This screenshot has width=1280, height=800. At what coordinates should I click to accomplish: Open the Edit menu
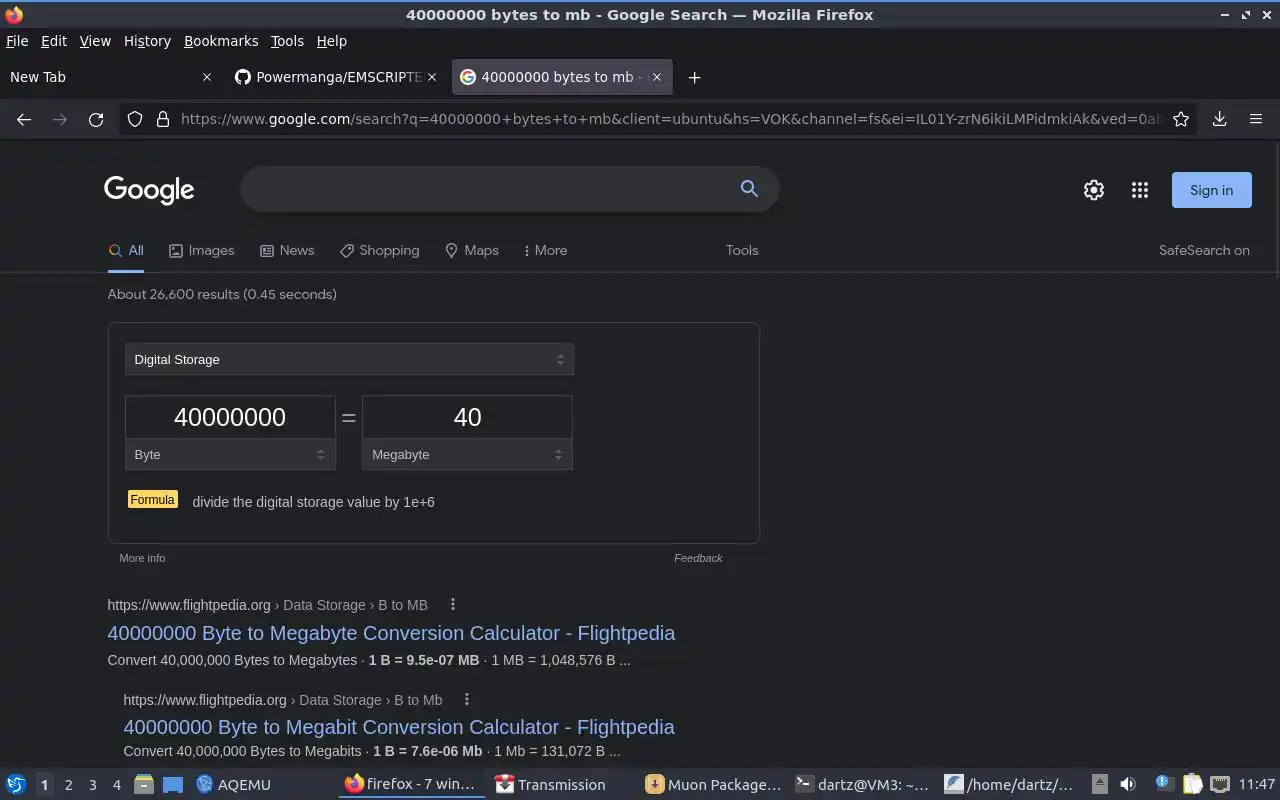54,41
